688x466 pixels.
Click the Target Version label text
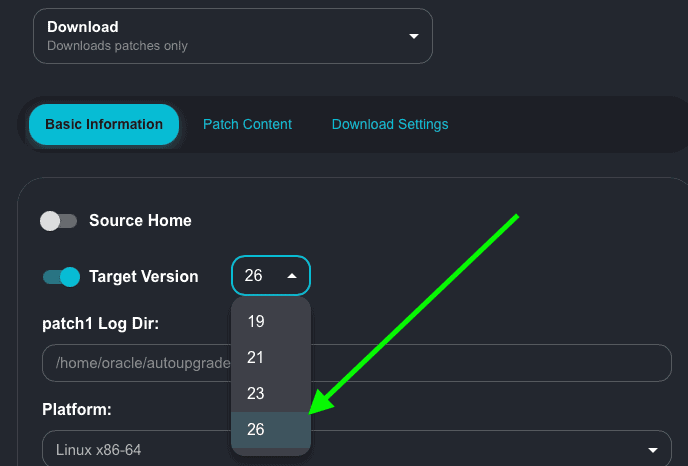[x=143, y=277]
